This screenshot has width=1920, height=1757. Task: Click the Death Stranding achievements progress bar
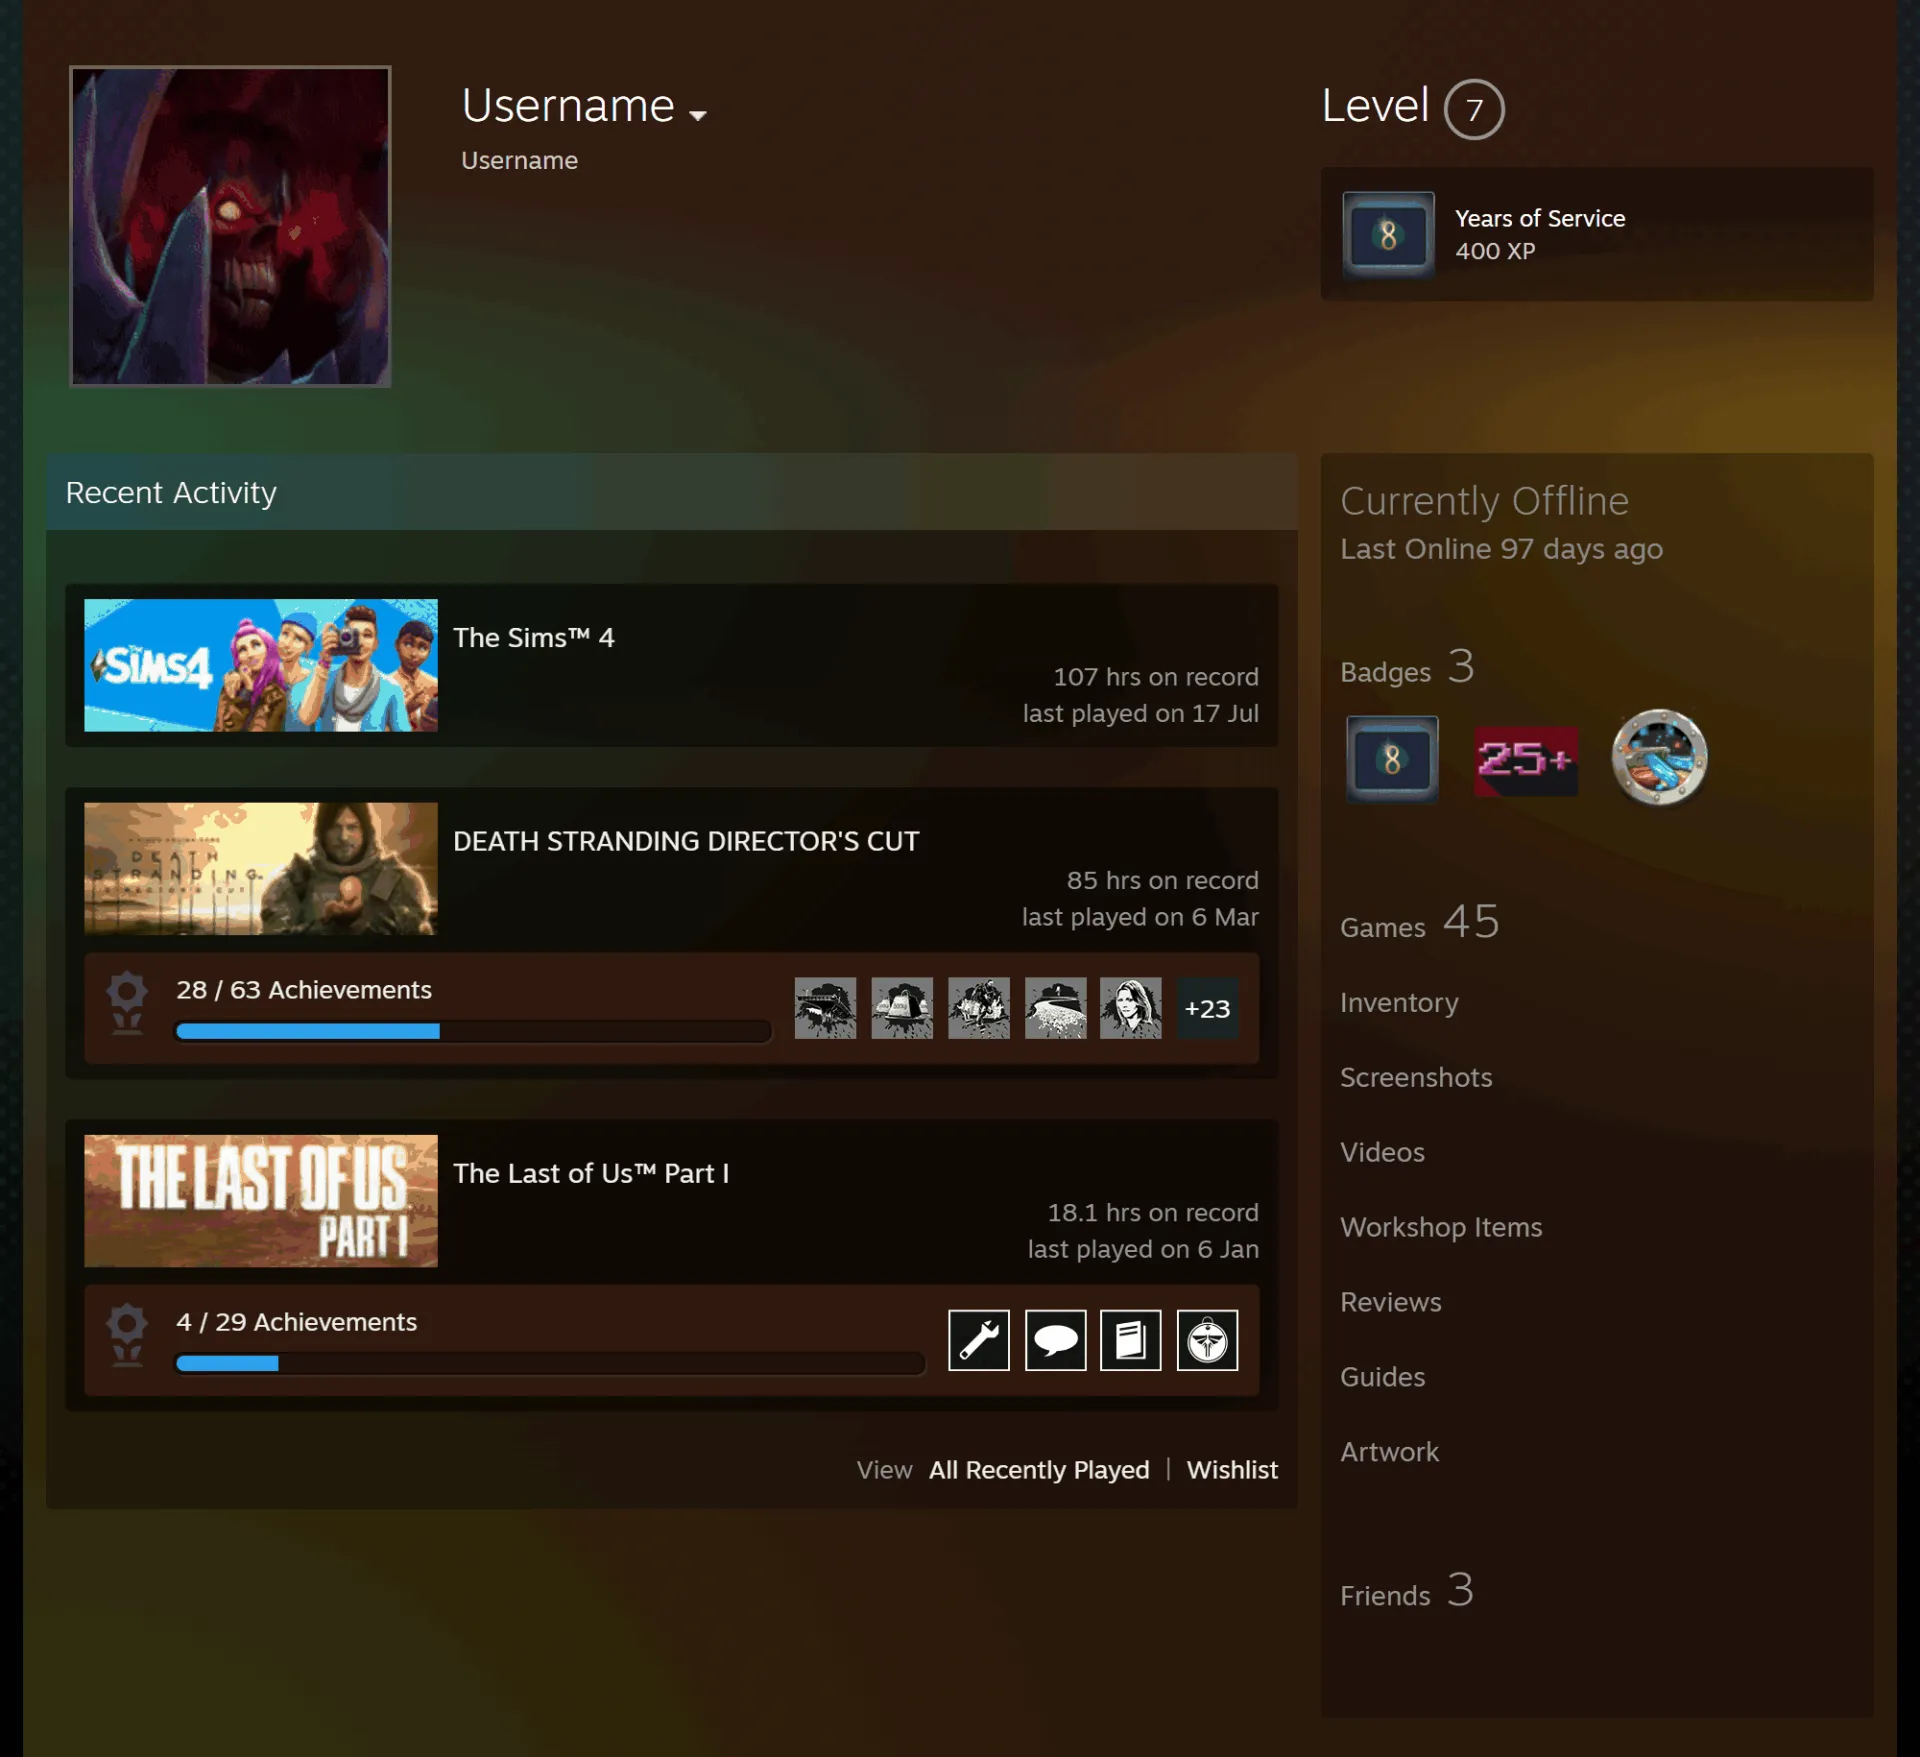pyautogui.click(x=473, y=1031)
